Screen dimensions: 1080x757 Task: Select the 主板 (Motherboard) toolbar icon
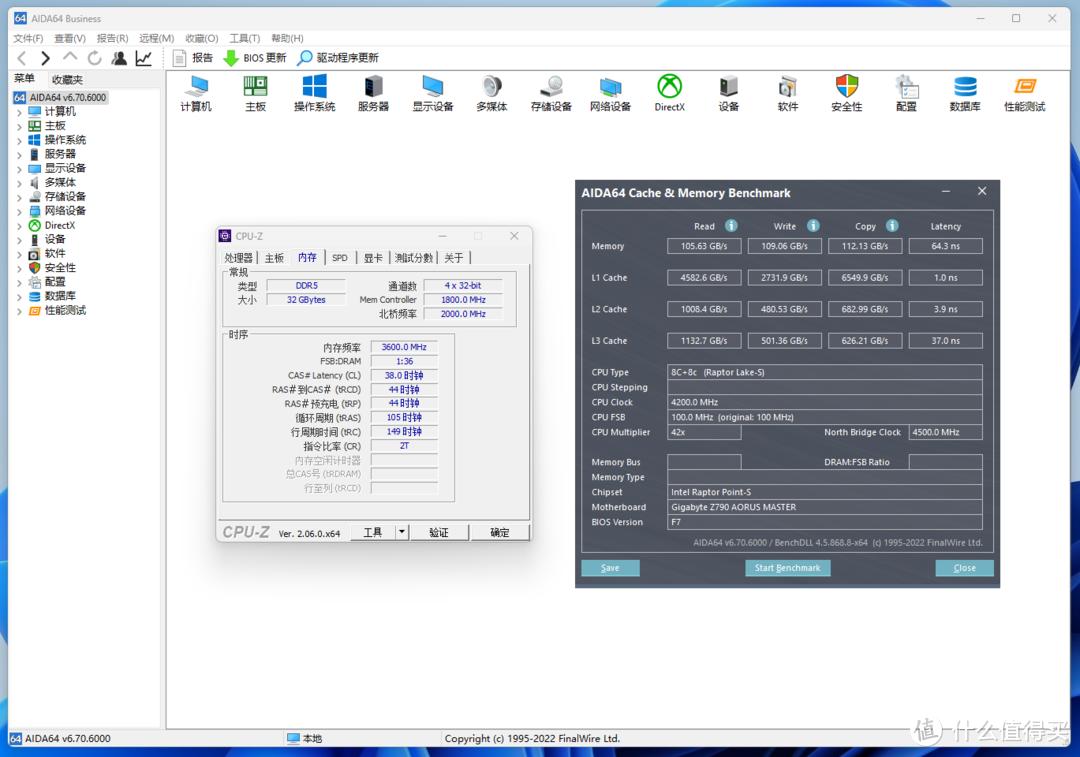(x=254, y=95)
